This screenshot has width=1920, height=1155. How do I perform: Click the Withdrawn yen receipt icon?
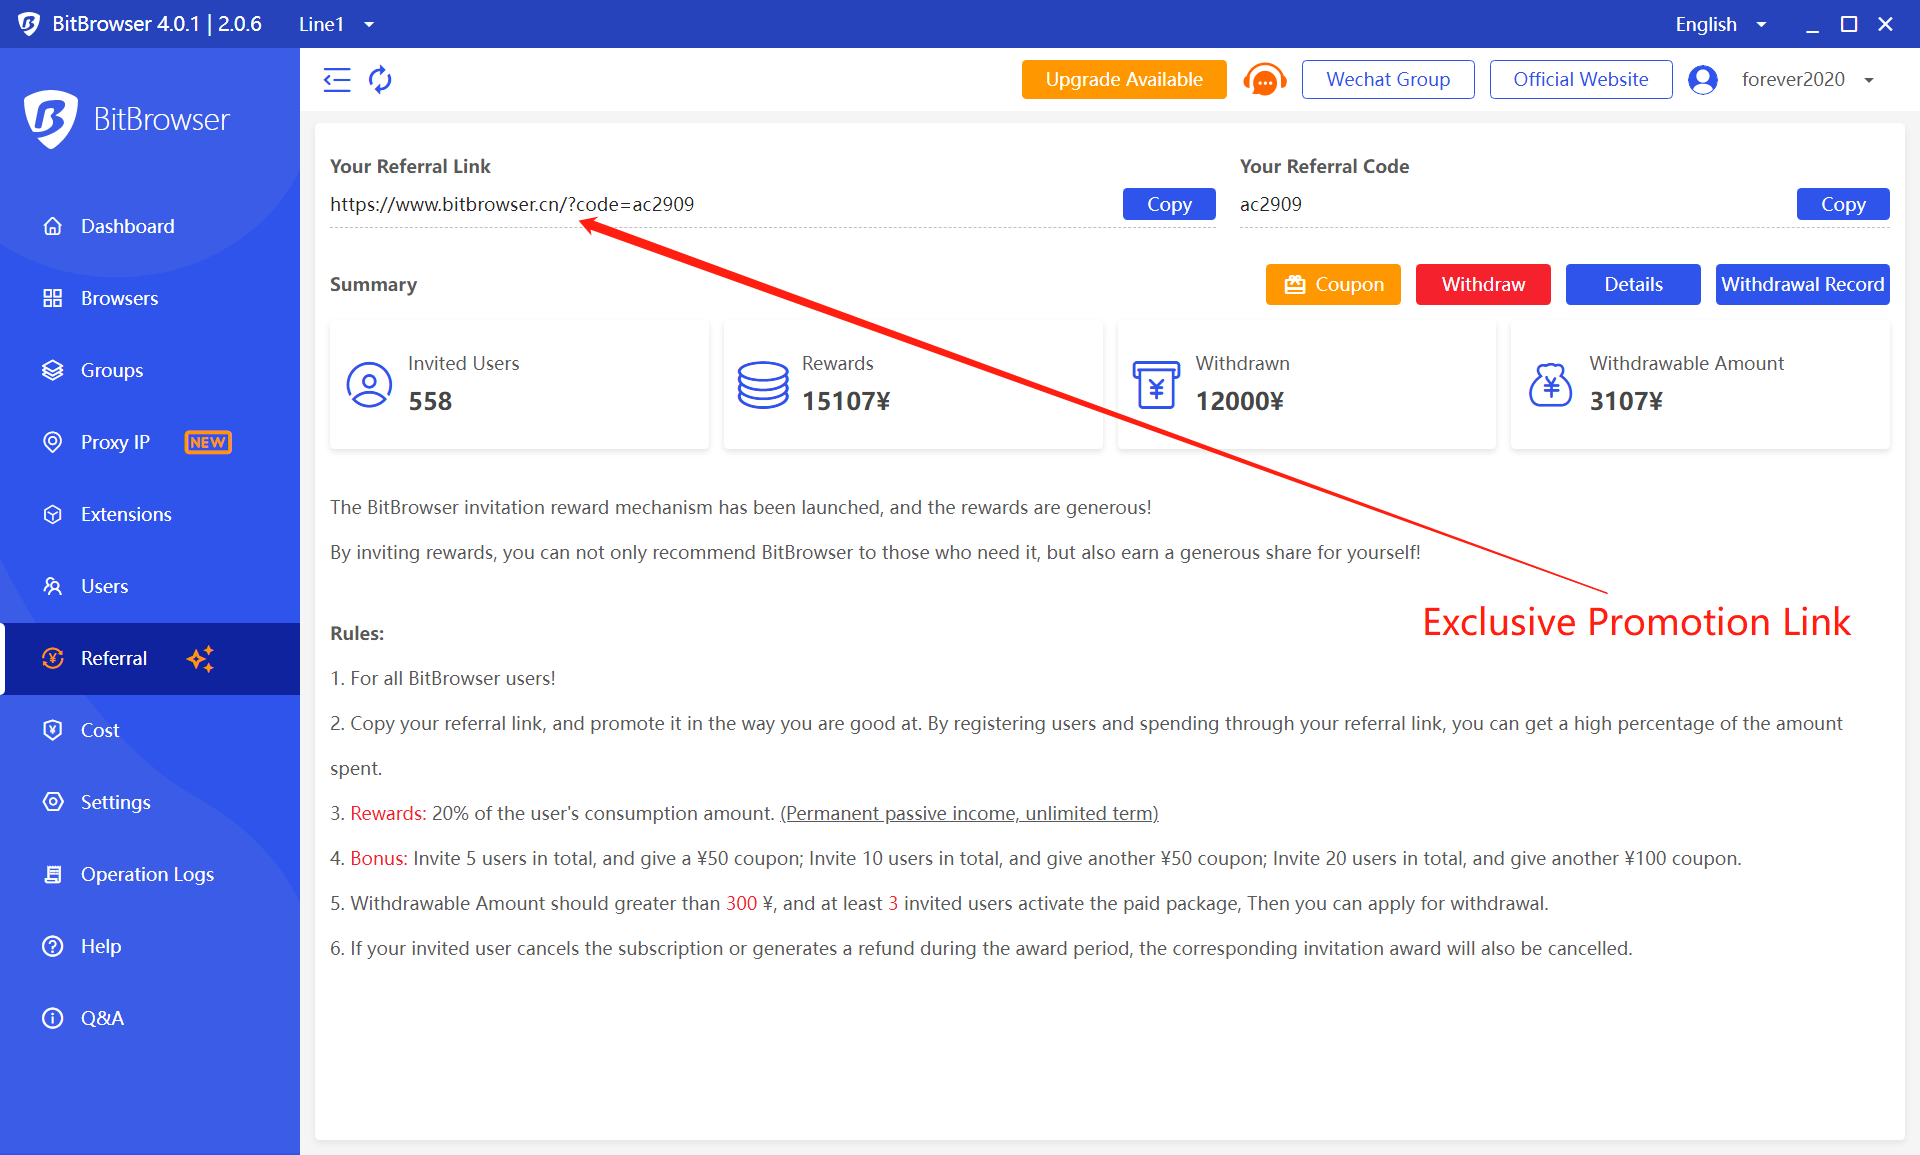pyautogui.click(x=1156, y=385)
